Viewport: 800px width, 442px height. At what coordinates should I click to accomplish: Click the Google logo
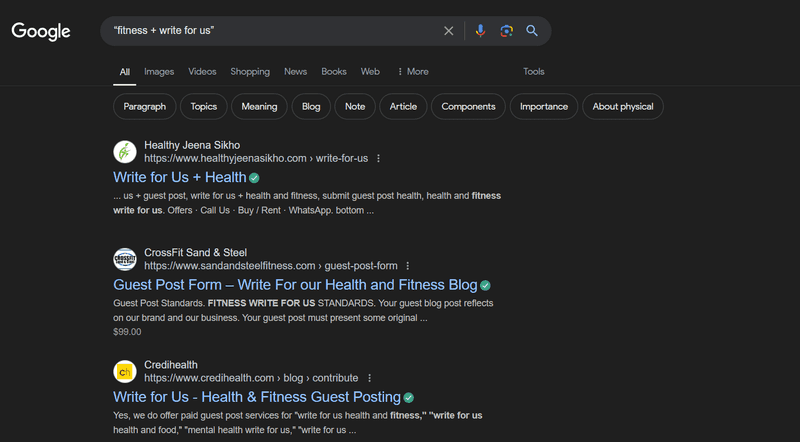[x=41, y=32]
